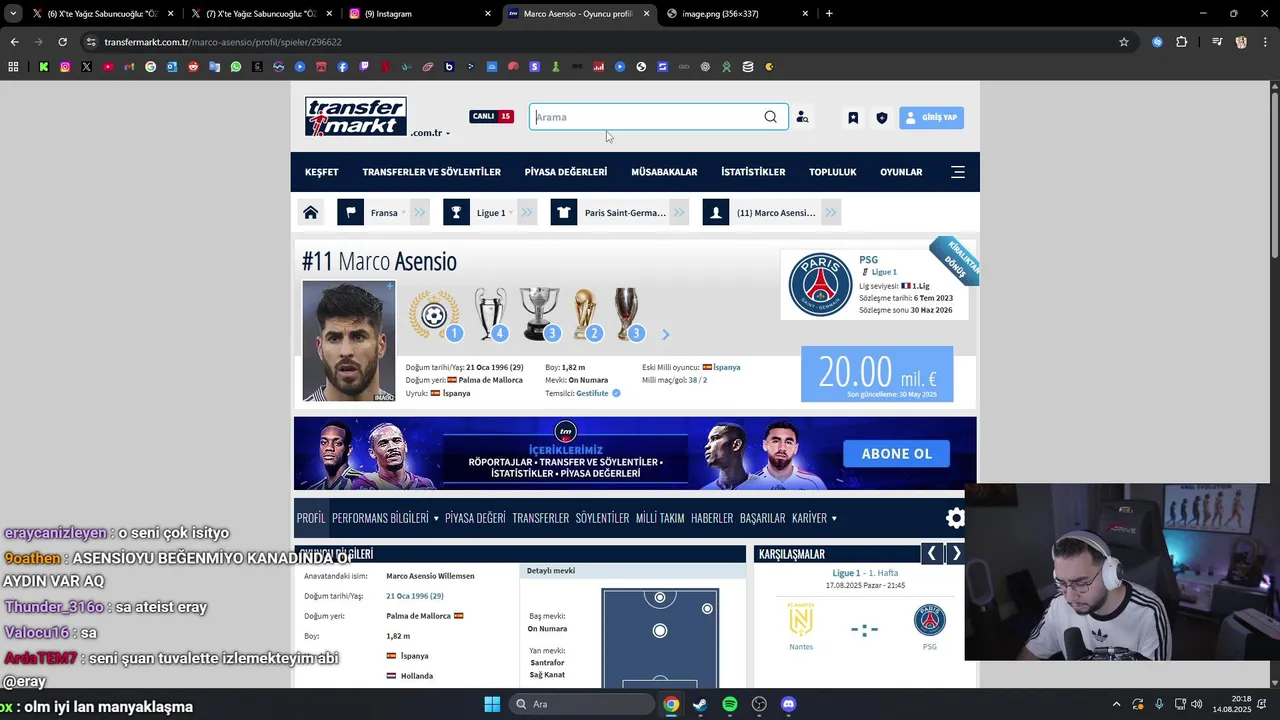Viewport: 1280px width, 720px height.
Task: Reload the page
Action: point(62,42)
